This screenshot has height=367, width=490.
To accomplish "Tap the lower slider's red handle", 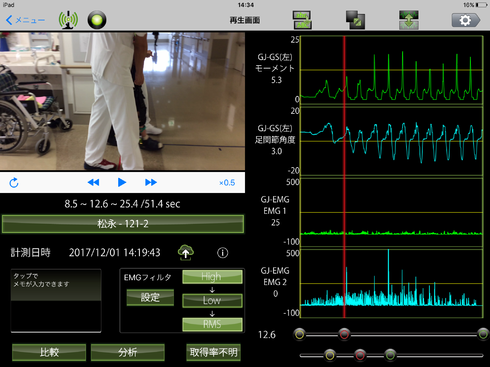I will click(x=360, y=355).
